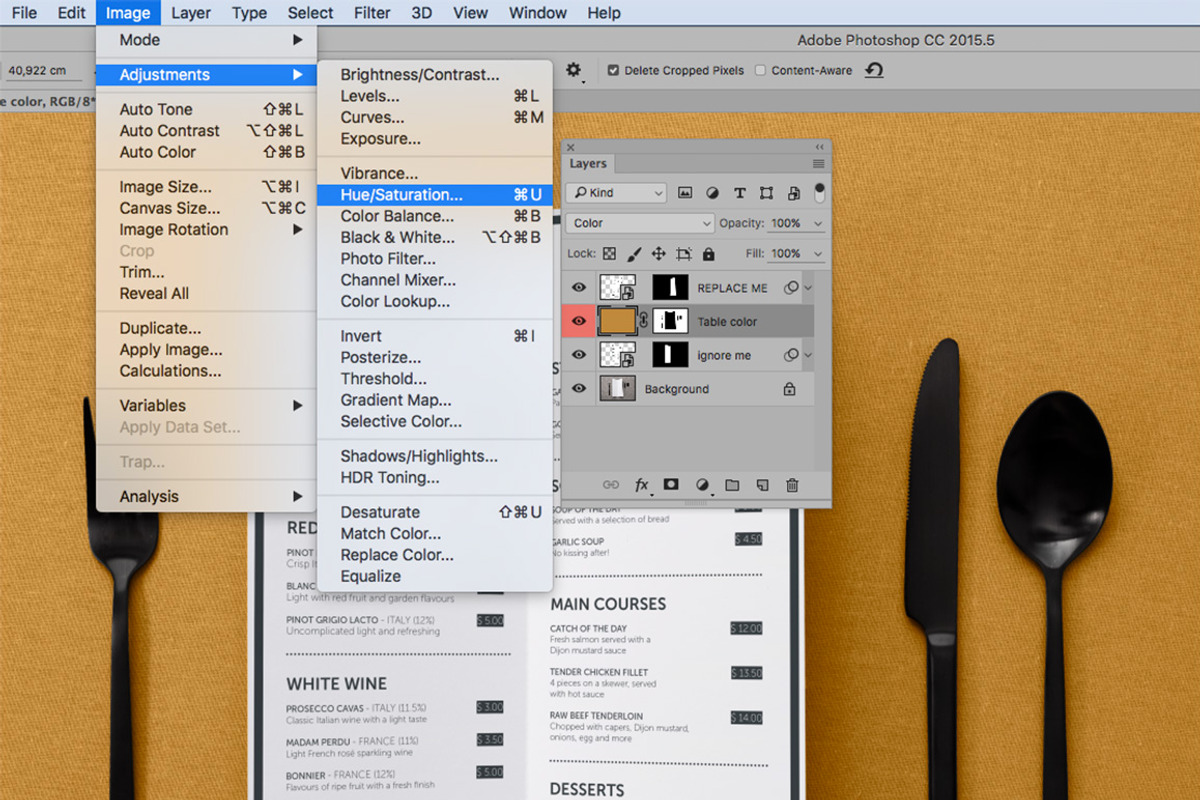Hide the REPLACE ME layer
The image size is (1200, 800).
click(578, 288)
